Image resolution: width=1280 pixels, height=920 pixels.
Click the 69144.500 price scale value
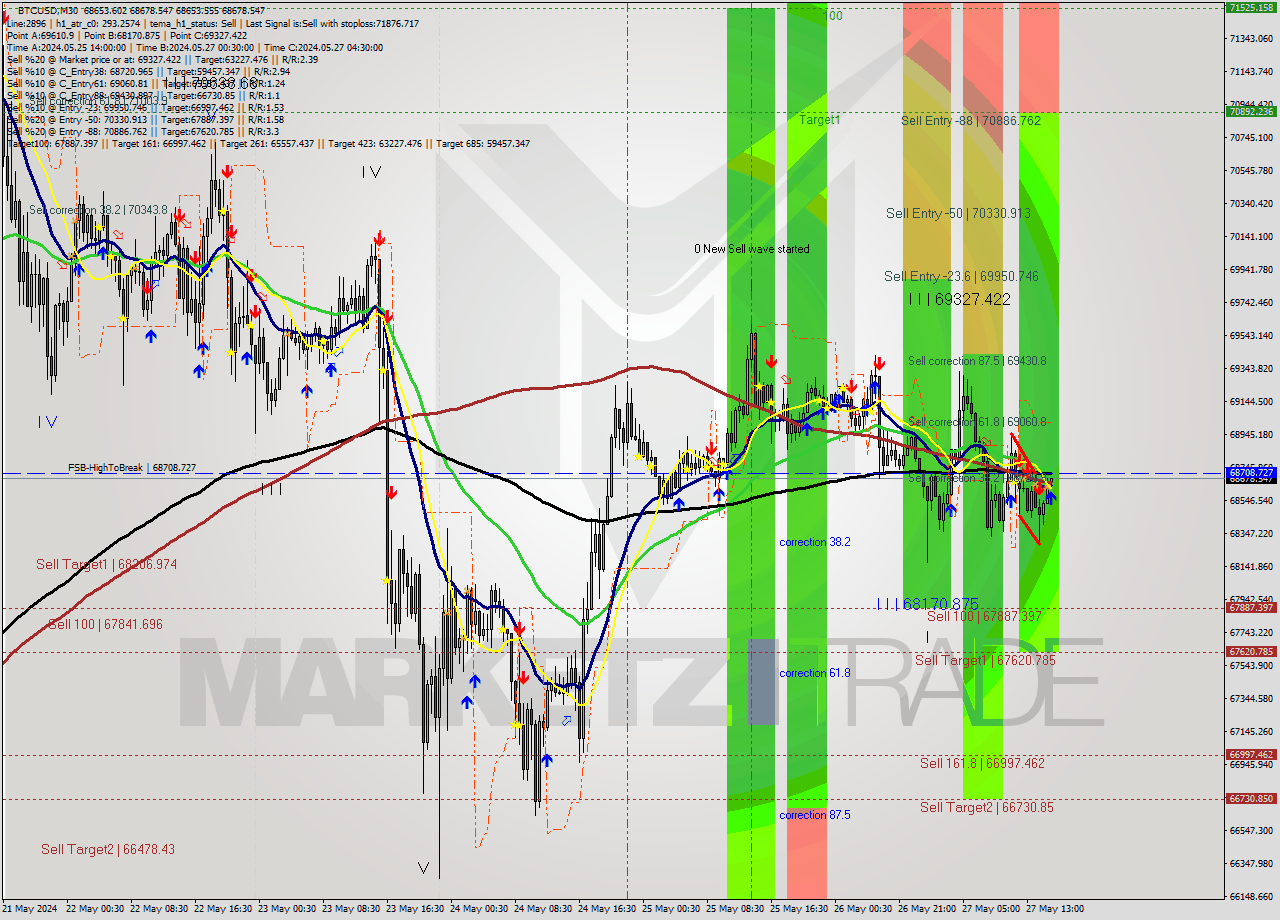(1250, 401)
